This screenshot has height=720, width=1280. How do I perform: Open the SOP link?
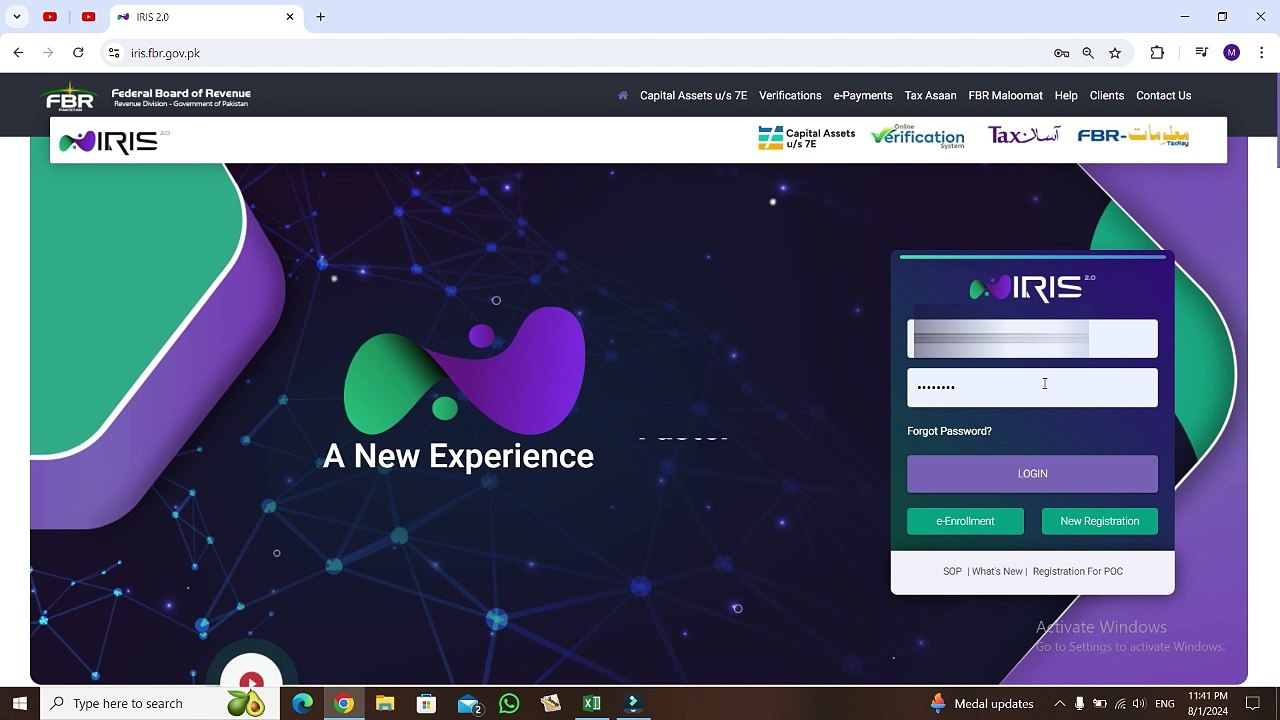click(x=952, y=572)
